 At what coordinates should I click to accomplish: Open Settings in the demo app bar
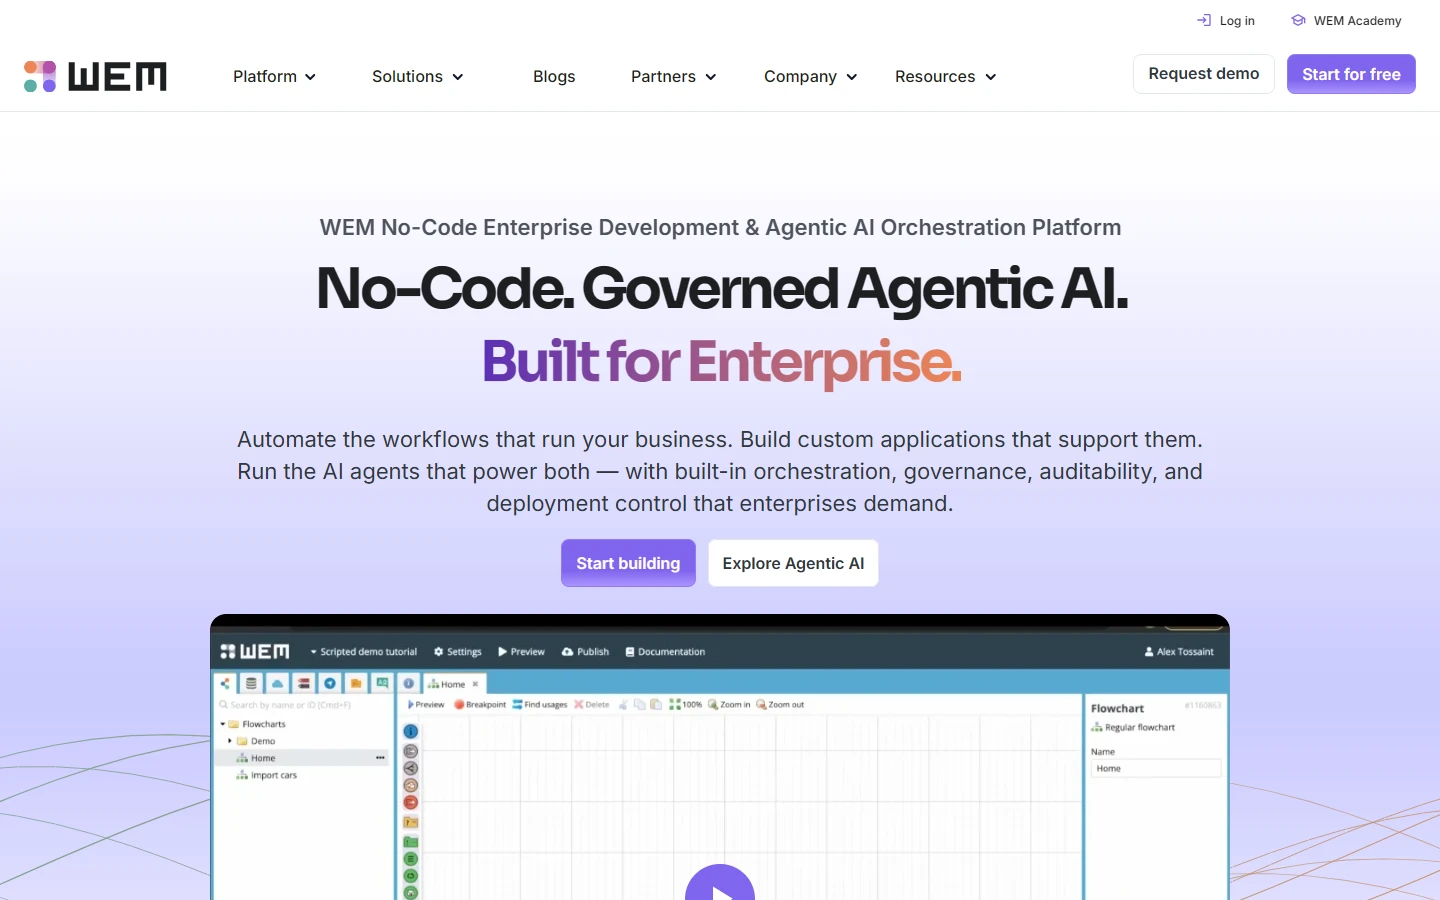pyautogui.click(x=458, y=652)
